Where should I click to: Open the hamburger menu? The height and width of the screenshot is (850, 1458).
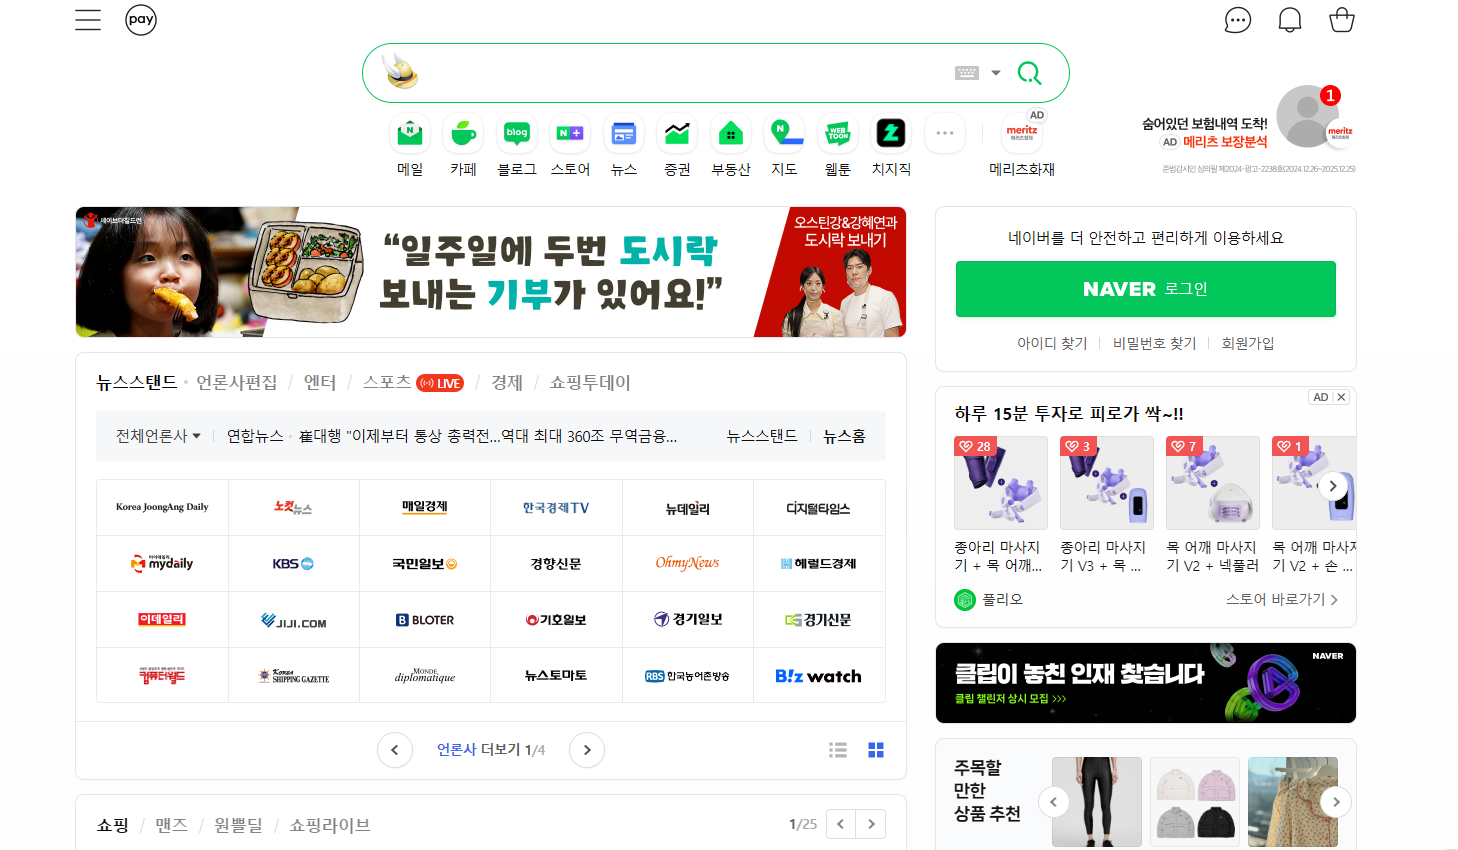pos(88,20)
